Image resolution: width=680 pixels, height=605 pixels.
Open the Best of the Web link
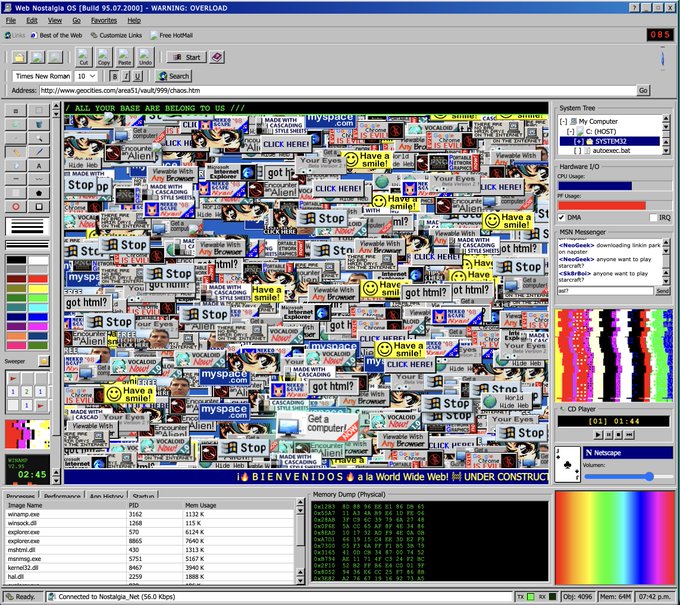[56, 36]
